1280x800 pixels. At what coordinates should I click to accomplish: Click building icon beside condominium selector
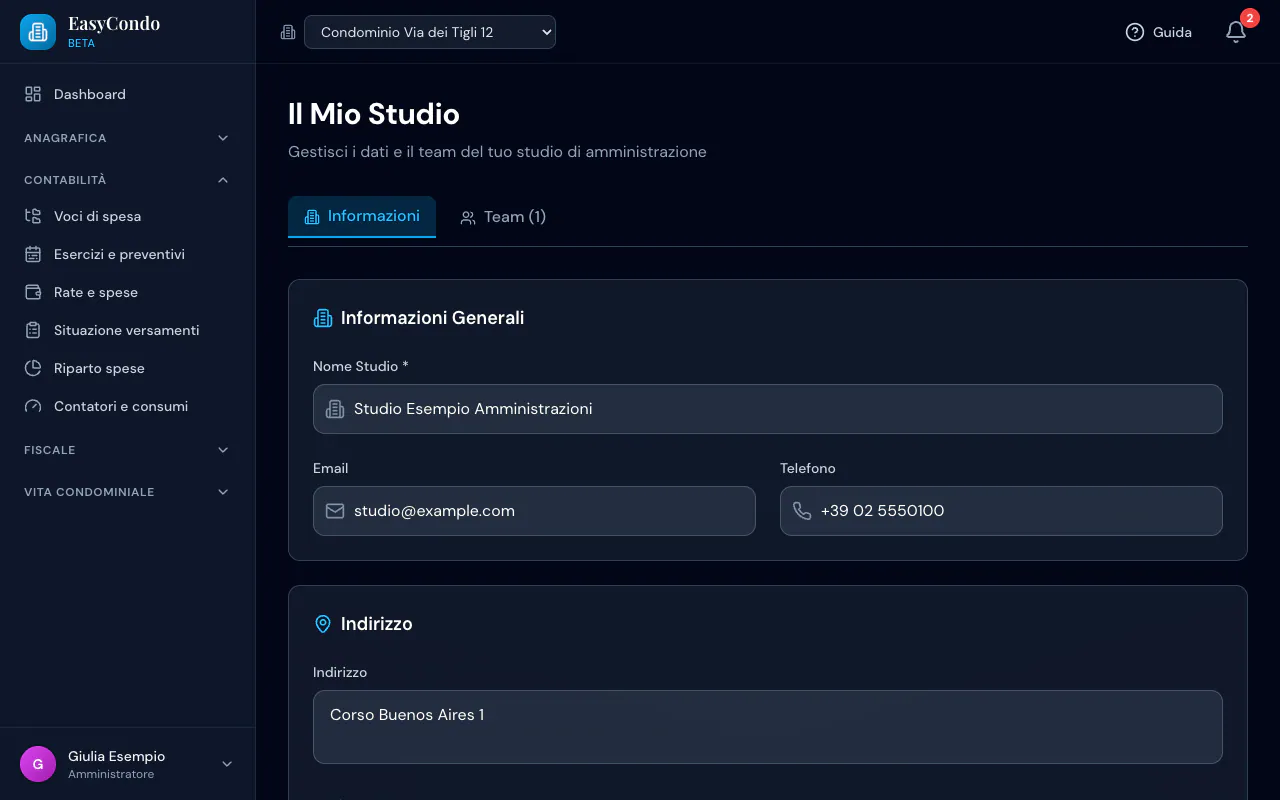click(288, 32)
